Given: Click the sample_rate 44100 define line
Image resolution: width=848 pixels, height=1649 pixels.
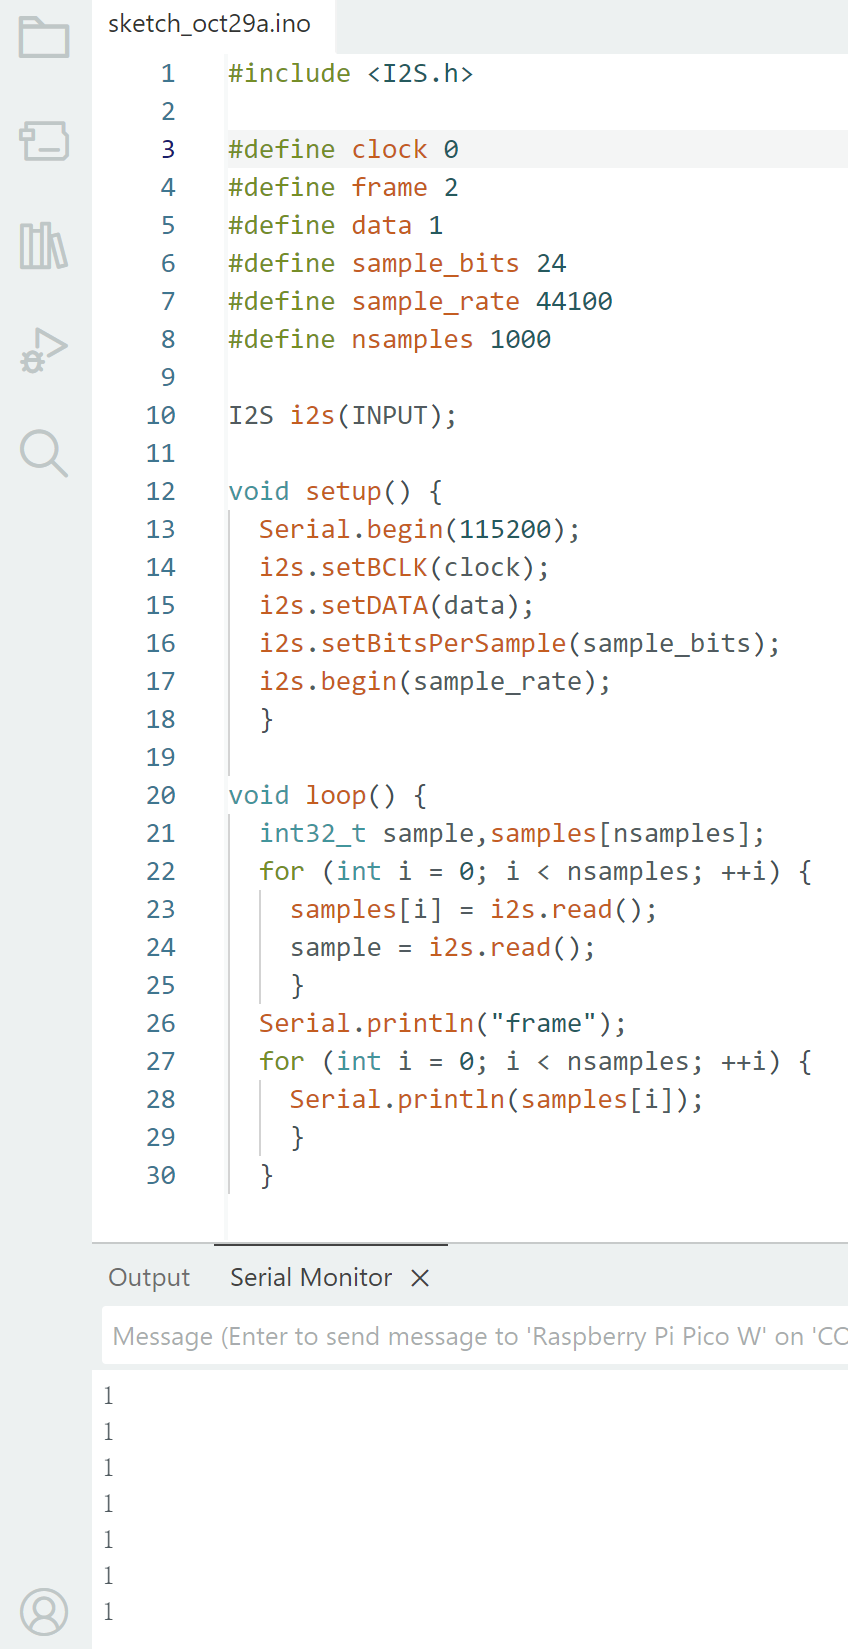Looking at the screenshot, I should (420, 302).
